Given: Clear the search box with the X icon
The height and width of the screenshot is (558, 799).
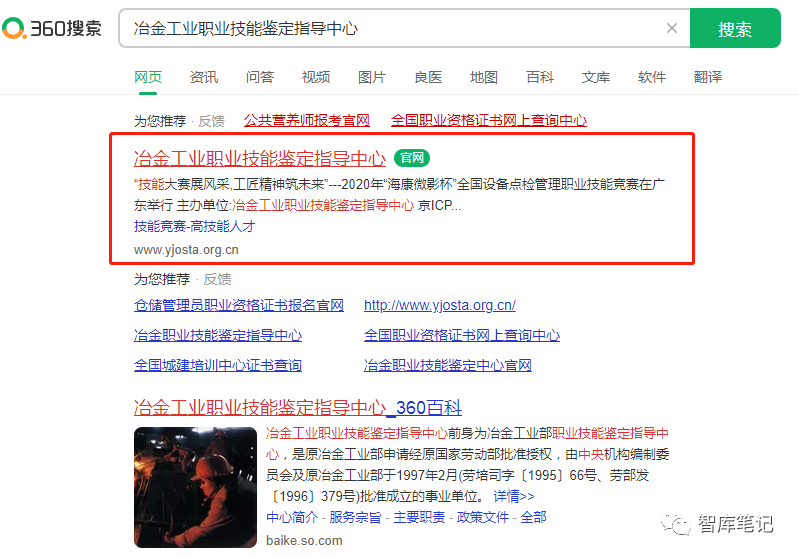Looking at the screenshot, I should tap(672, 28).
